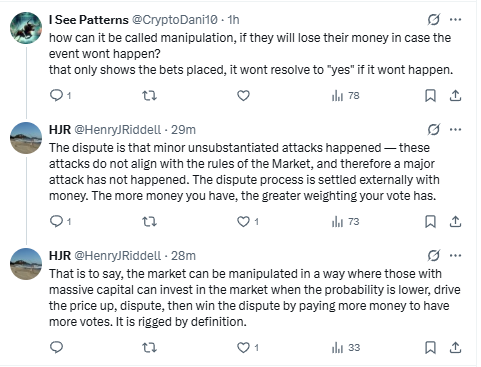Image resolution: width=481 pixels, height=367 pixels.
Task: Open more options on I See Patterns tweet
Action: 455,20
